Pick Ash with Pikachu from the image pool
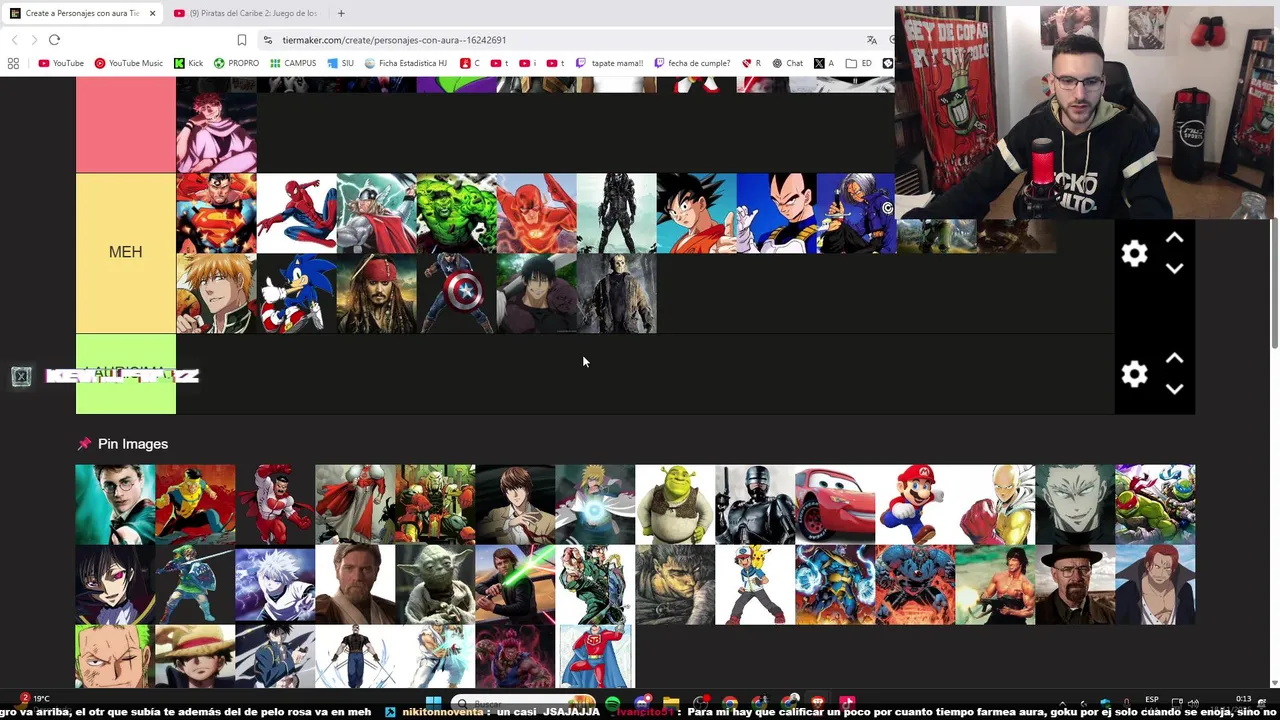The width and height of the screenshot is (1280, 720). 755,584
